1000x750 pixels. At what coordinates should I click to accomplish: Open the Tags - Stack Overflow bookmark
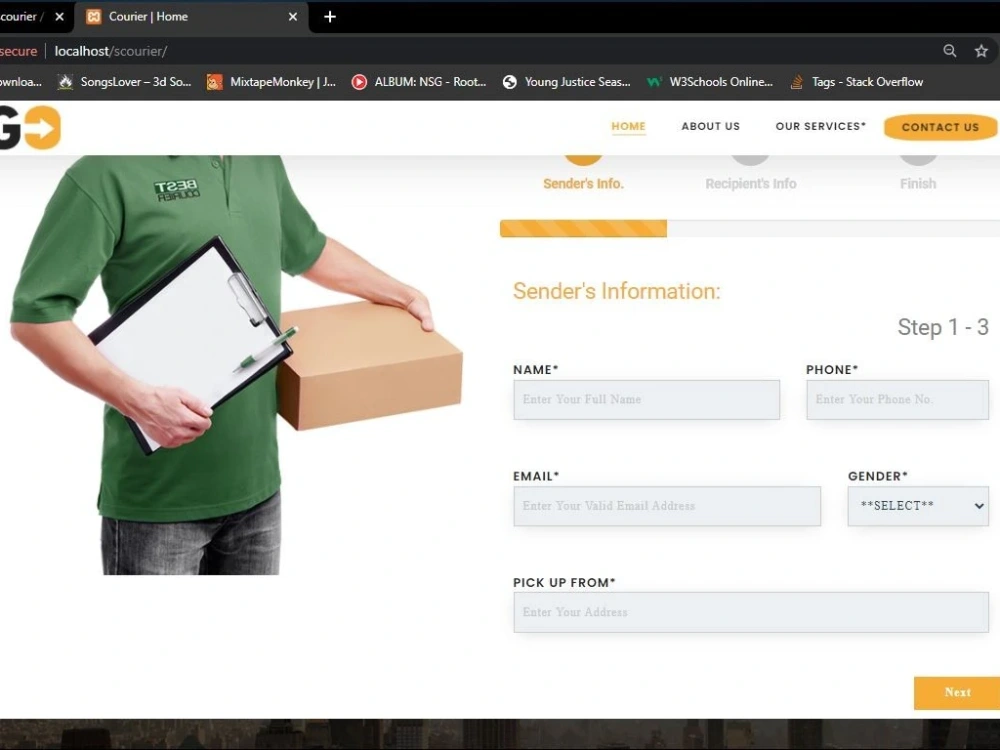coord(857,82)
